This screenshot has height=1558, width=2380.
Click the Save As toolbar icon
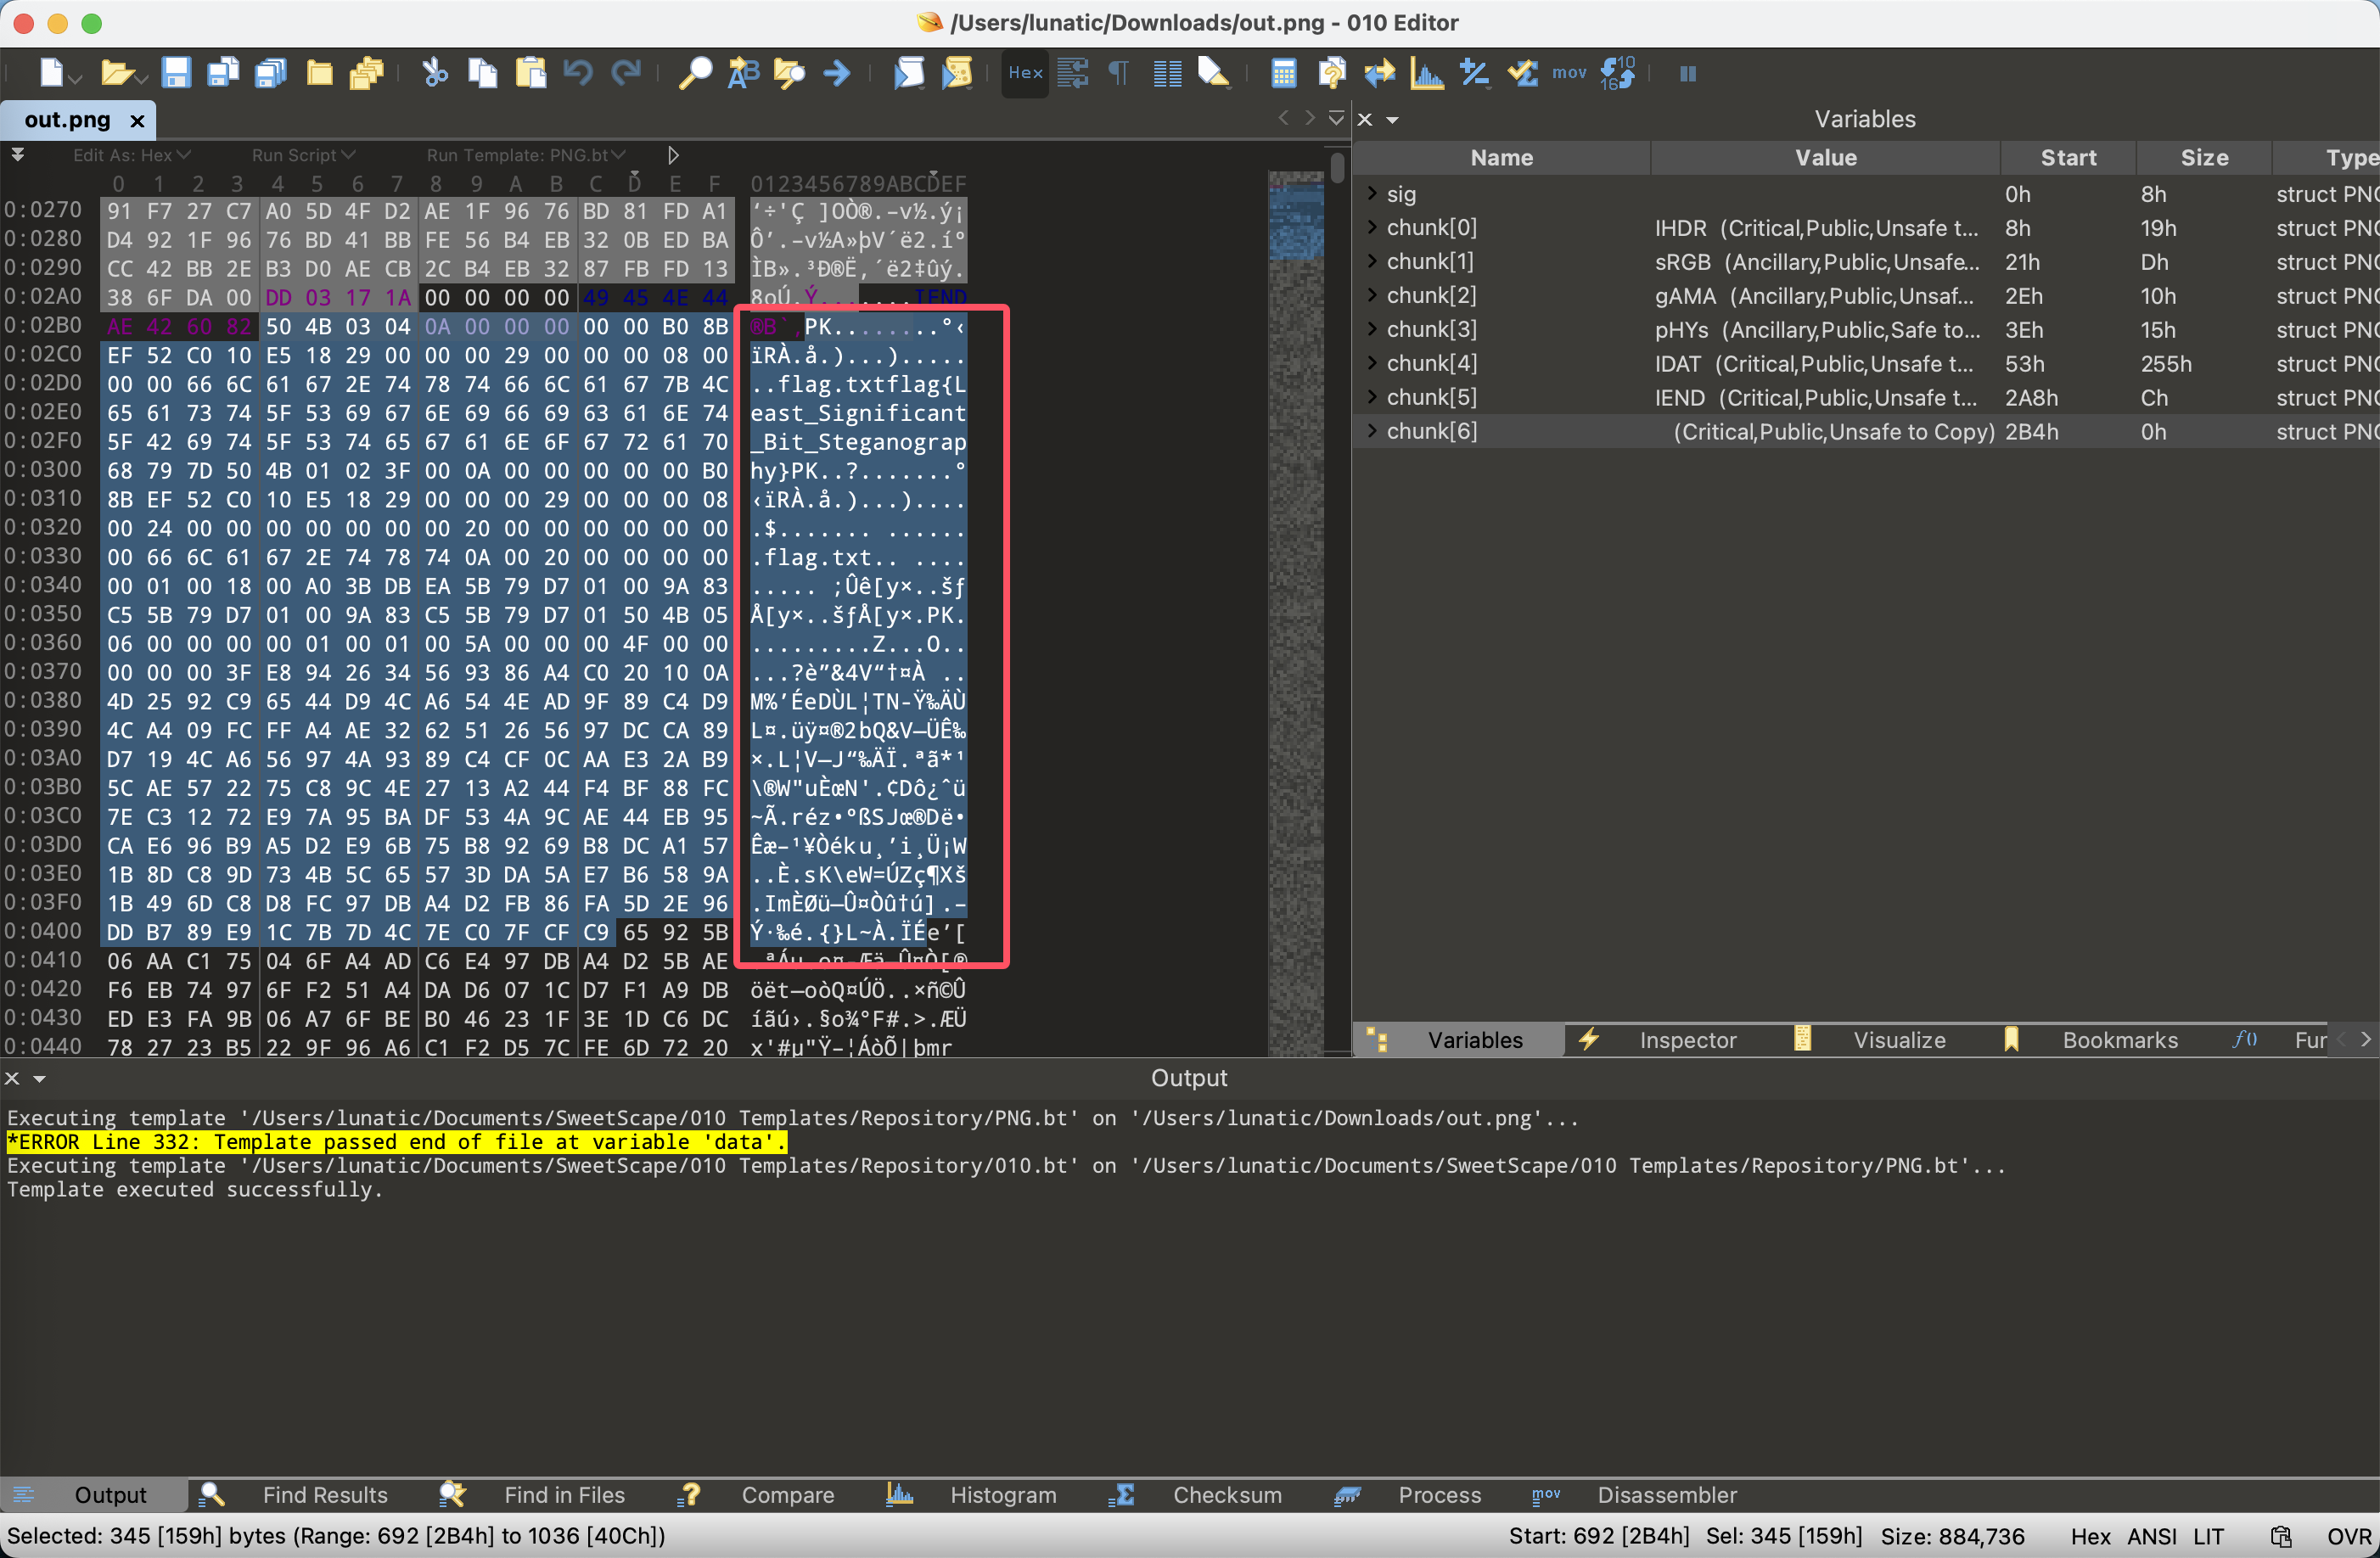223,73
